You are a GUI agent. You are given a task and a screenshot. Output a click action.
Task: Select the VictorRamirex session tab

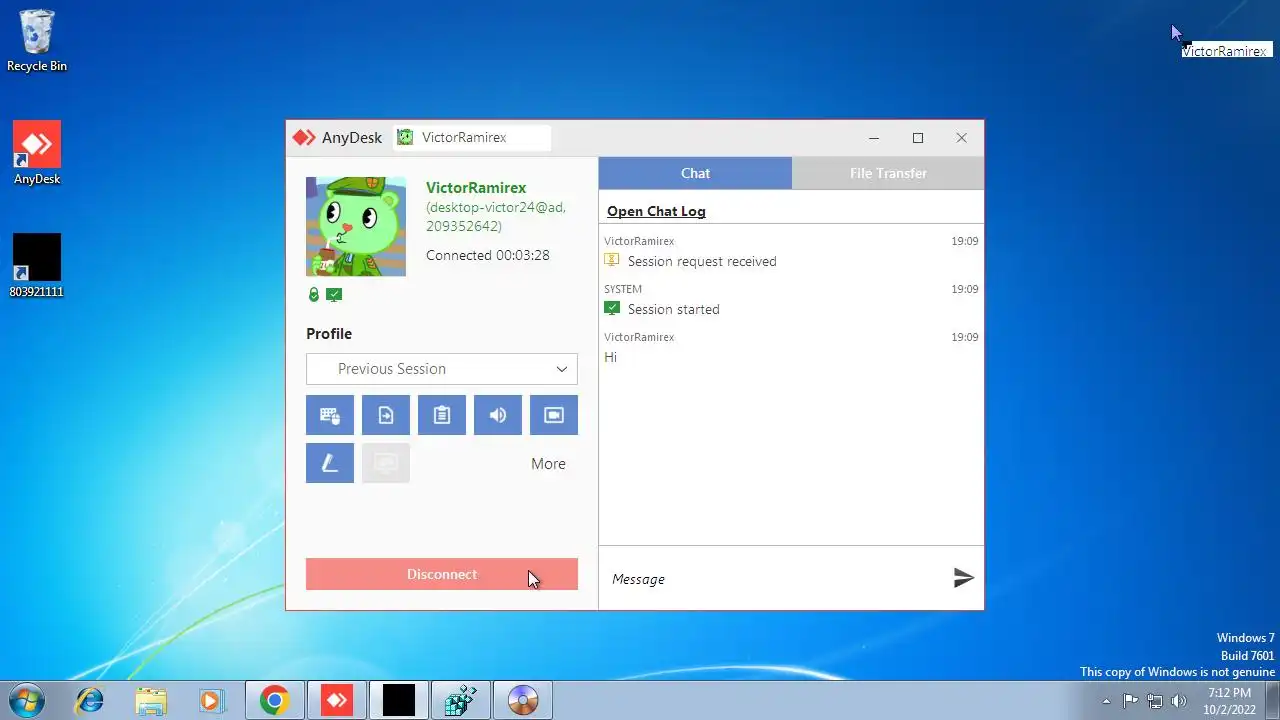[472, 138]
